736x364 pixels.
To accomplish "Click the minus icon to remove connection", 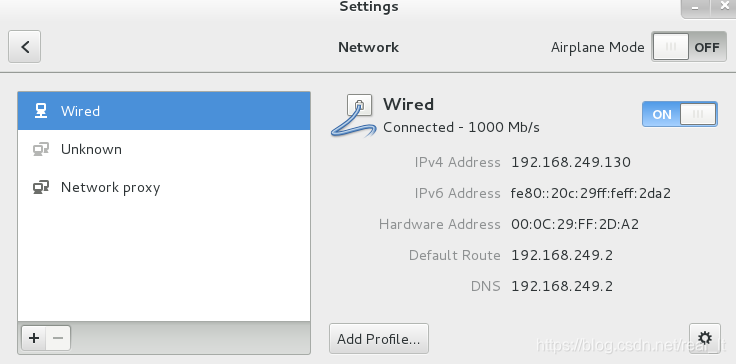I will [x=58, y=338].
